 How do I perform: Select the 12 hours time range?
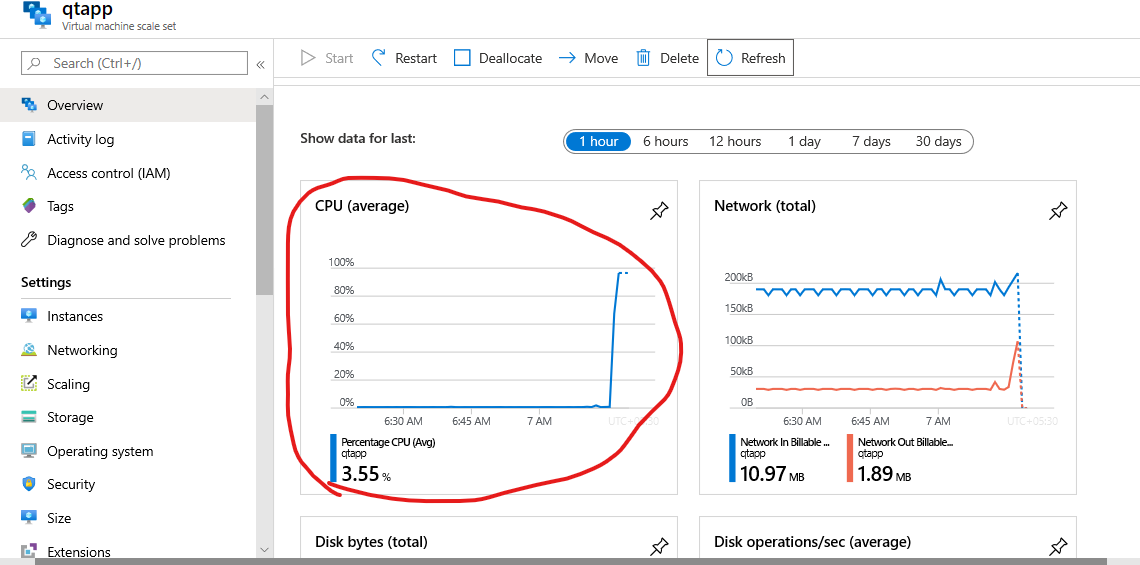click(735, 141)
